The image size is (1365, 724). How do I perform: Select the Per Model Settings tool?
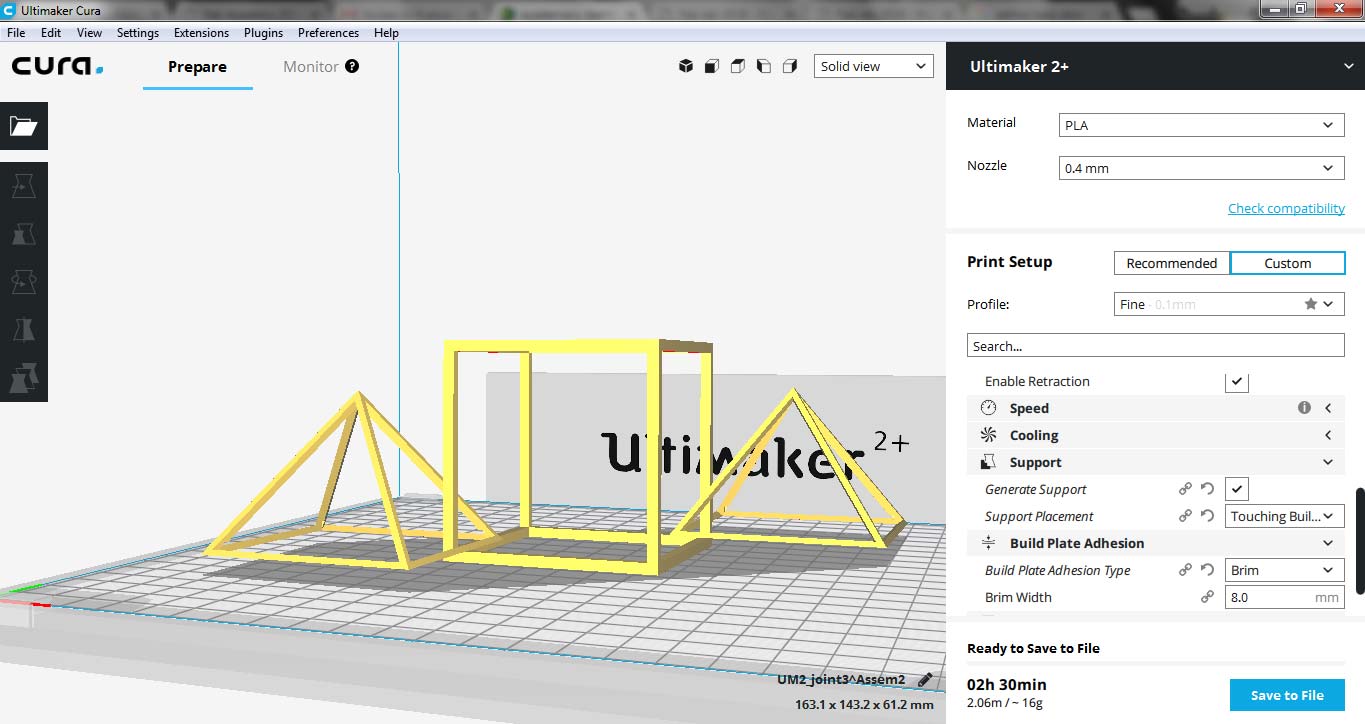click(x=23, y=378)
